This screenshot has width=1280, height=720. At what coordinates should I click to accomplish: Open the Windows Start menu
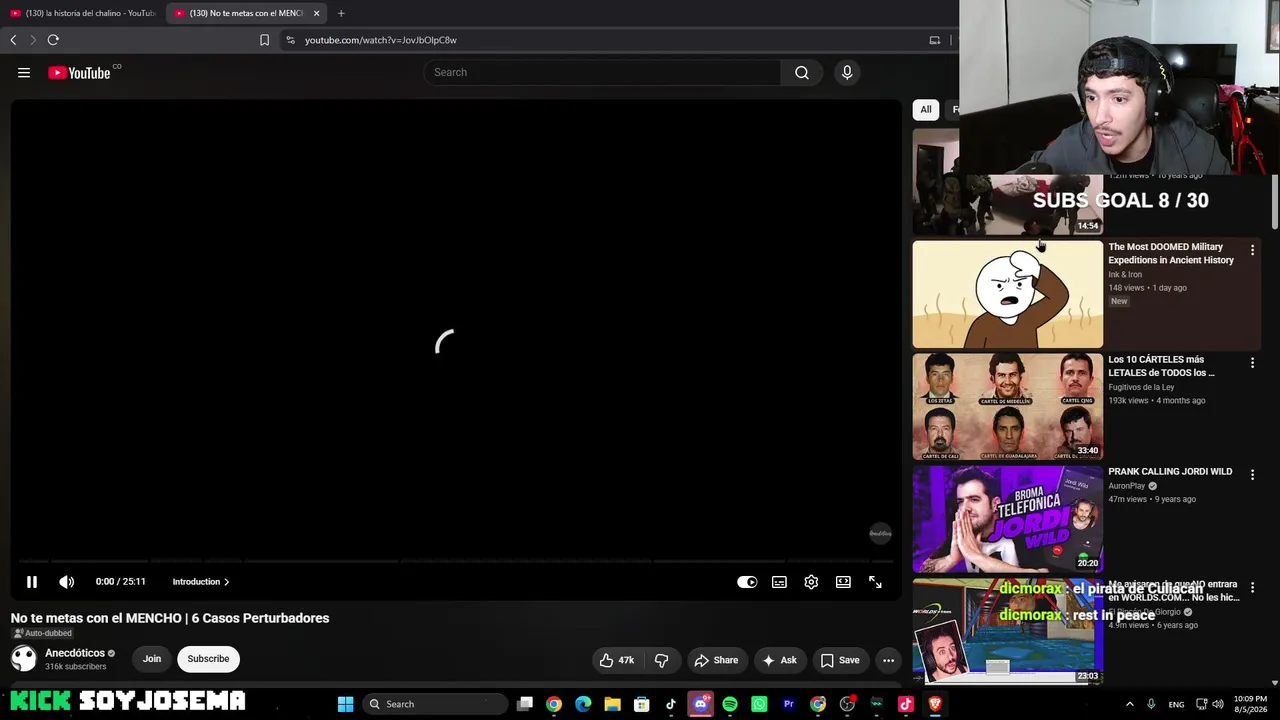click(345, 704)
